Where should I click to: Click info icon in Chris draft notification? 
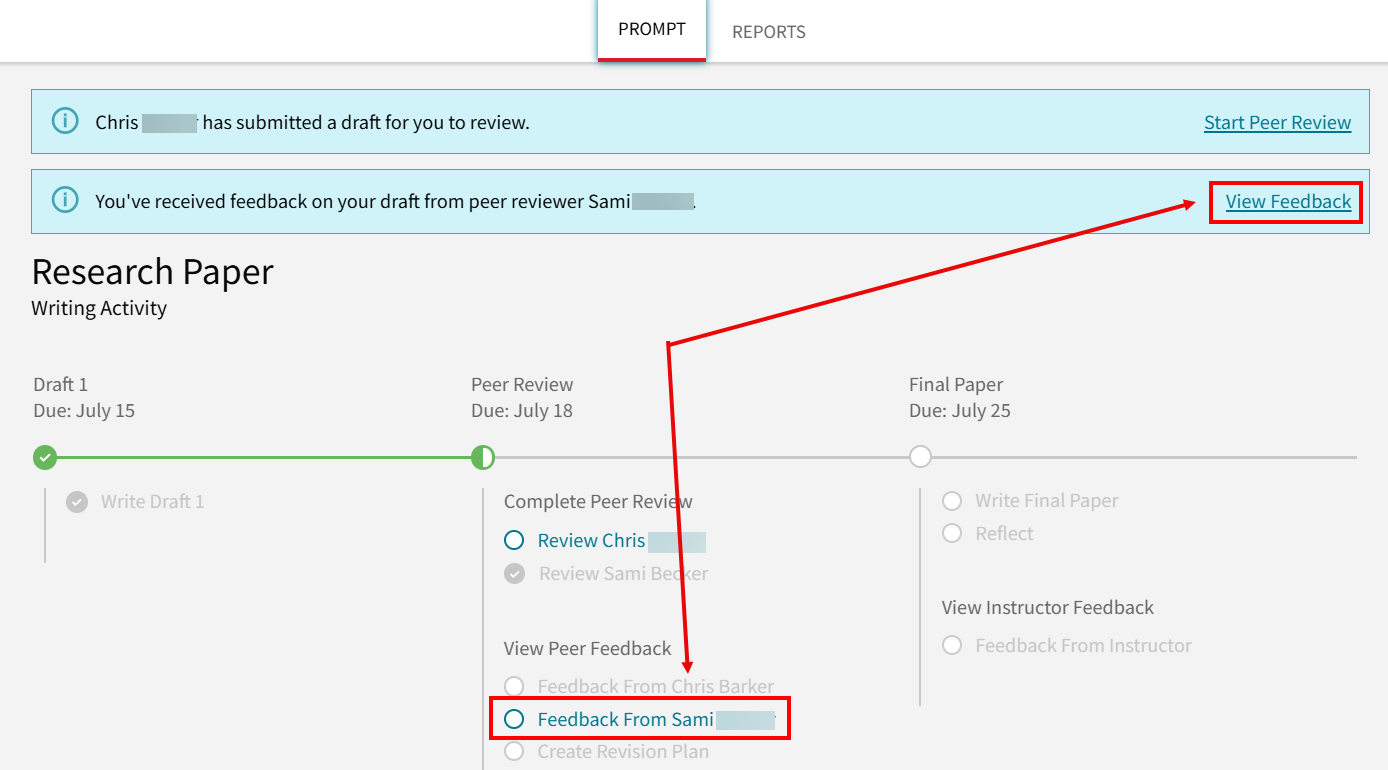click(65, 122)
